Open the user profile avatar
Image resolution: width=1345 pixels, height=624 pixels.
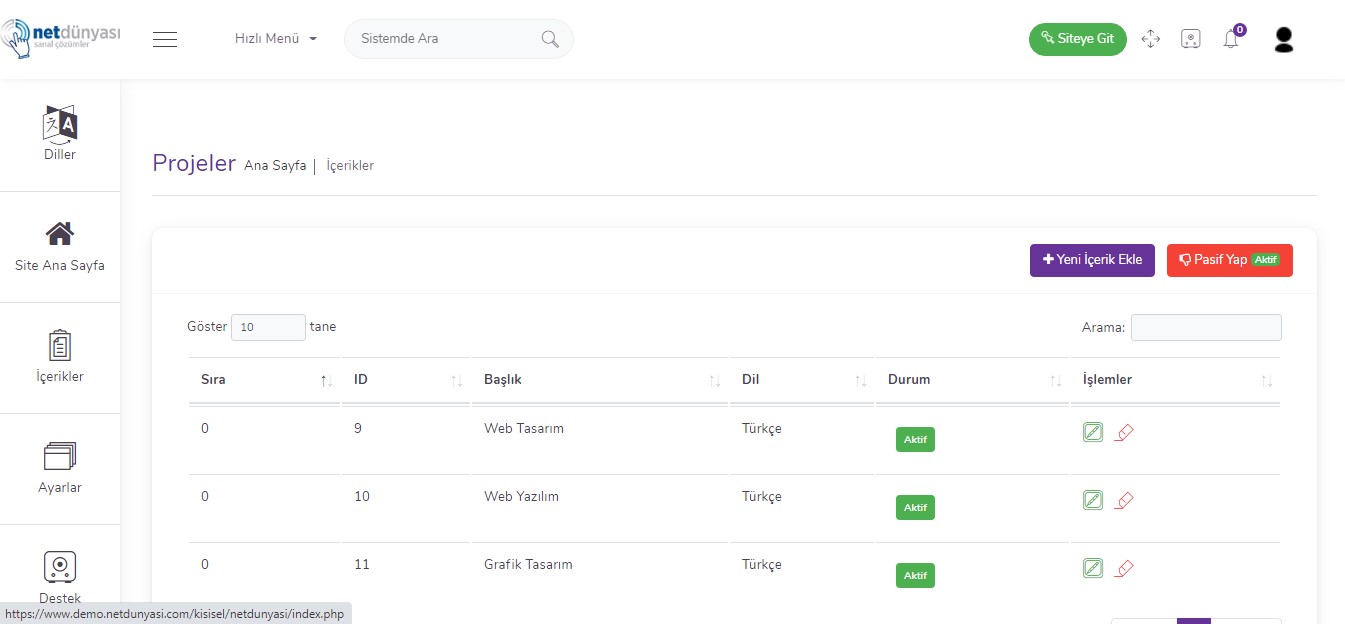pos(1284,39)
